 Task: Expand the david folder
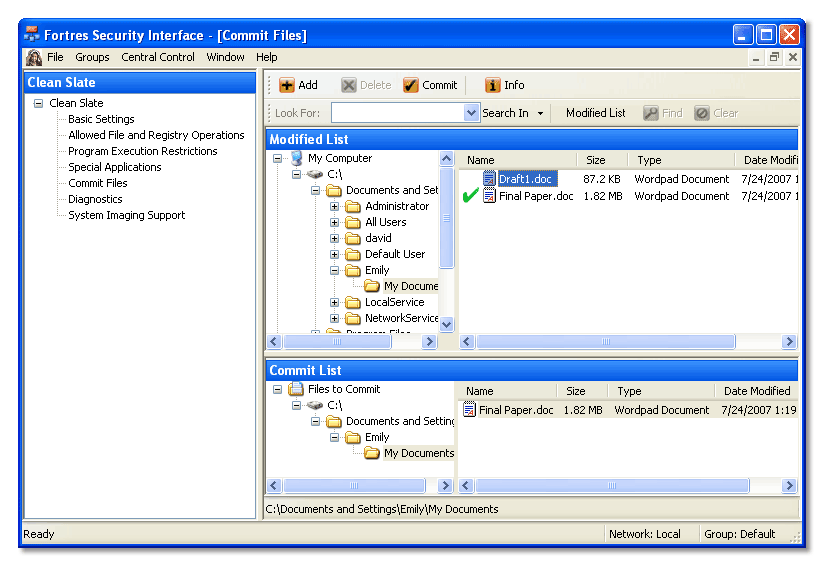pyautogui.click(x=334, y=238)
